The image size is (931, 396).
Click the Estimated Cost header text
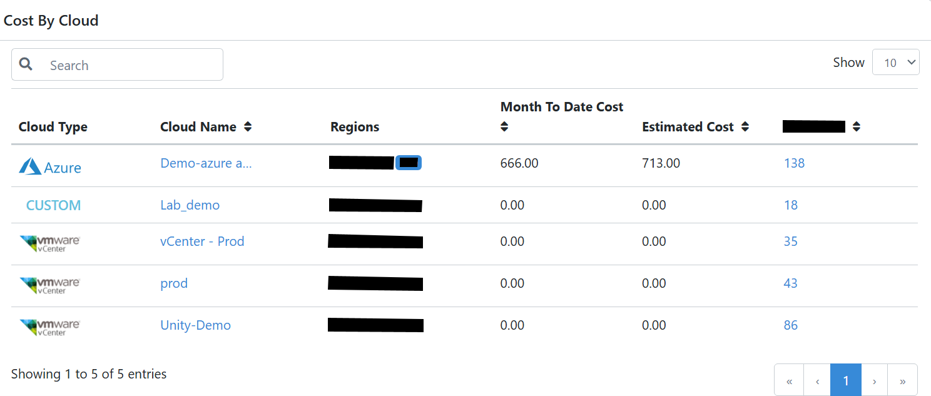pos(688,127)
